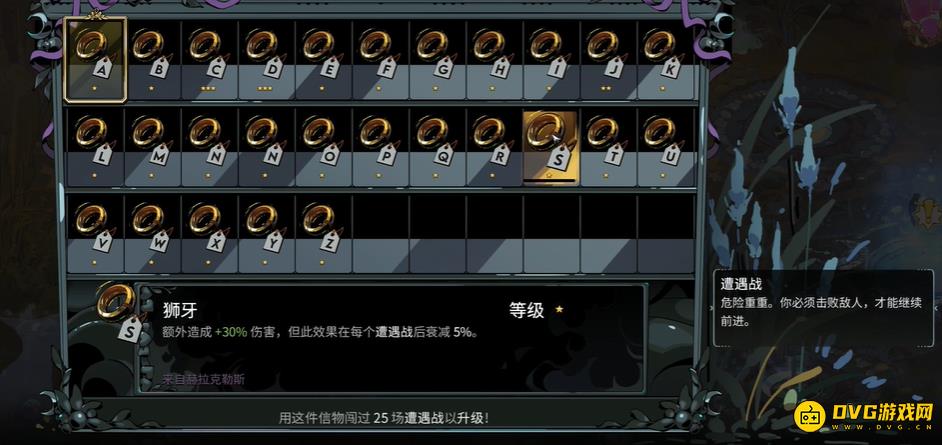Click the large S ring in description panel
Viewport: 942px width, 445px height.
pyautogui.click(x=120, y=310)
